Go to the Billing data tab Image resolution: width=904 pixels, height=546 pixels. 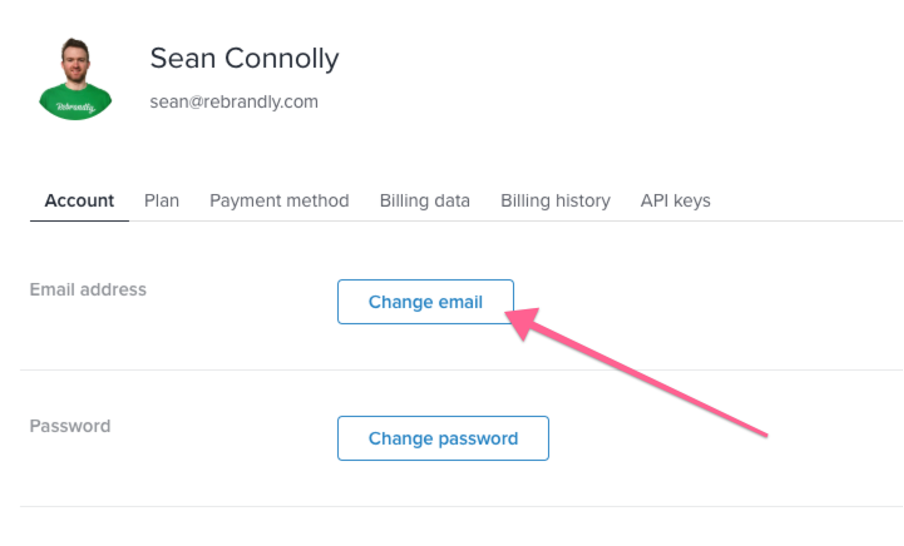point(424,201)
